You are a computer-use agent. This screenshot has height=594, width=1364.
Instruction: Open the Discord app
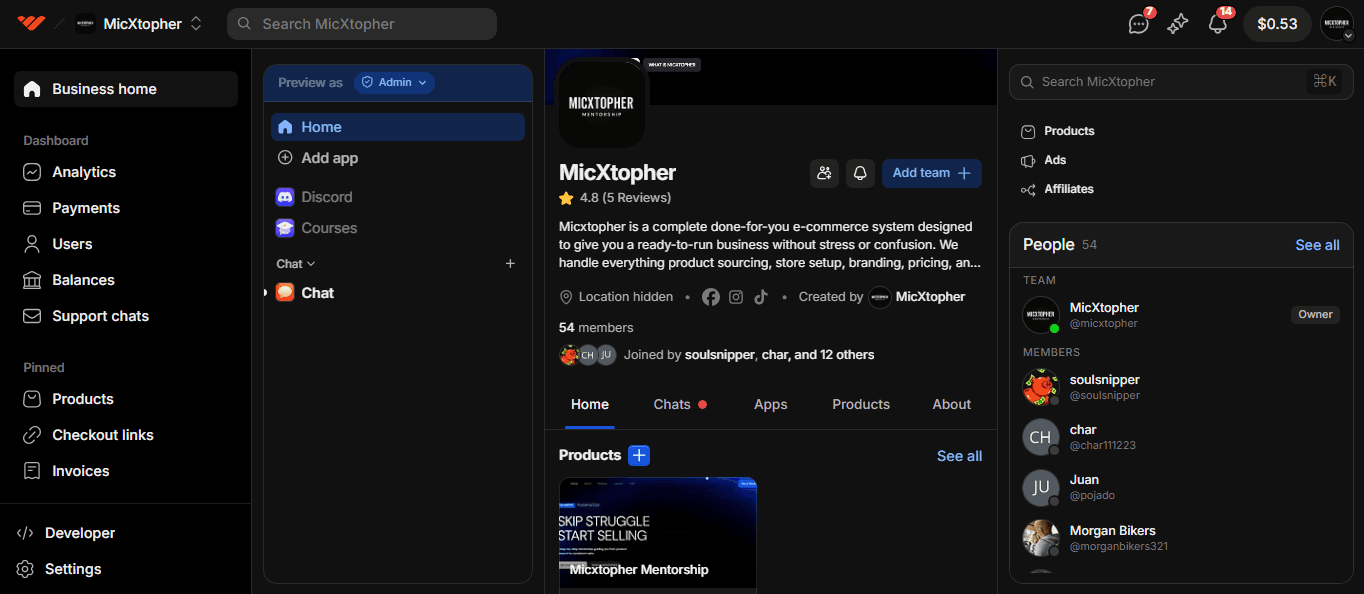(398, 197)
